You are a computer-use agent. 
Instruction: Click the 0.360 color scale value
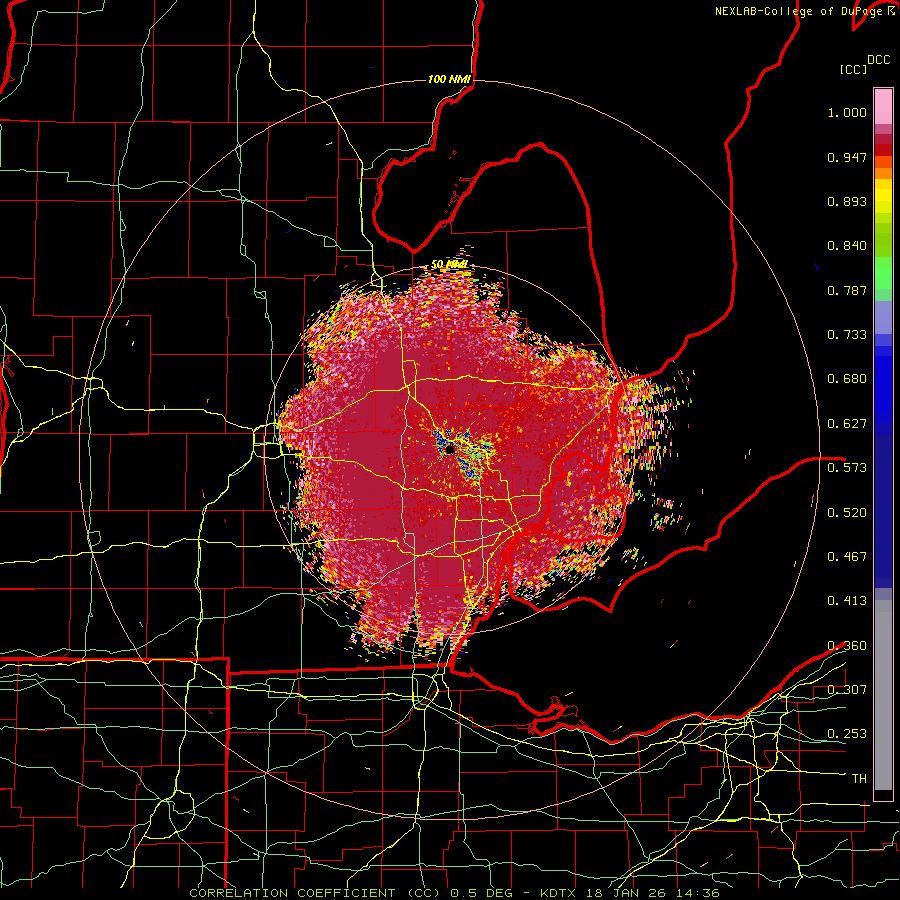coord(847,646)
